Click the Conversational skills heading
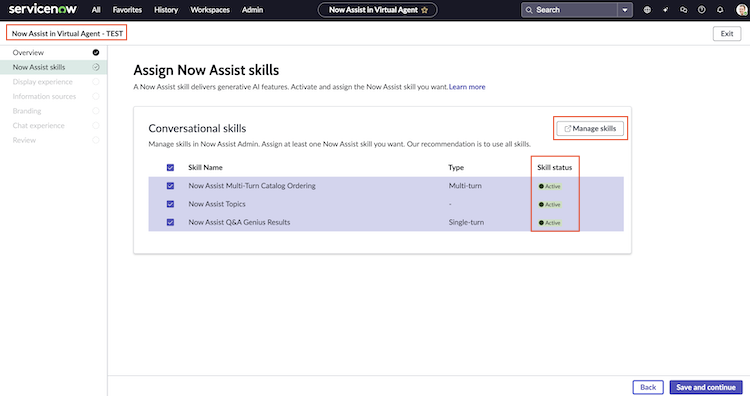This screenshot has height=396, width=750. [x=197, y=128]
